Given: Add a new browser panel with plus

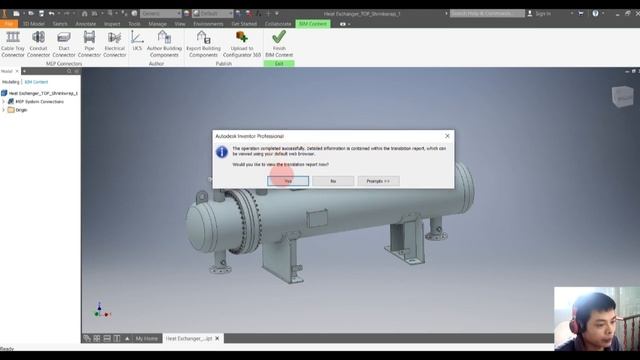Looking at the screenshot, I should coord(24,71).
